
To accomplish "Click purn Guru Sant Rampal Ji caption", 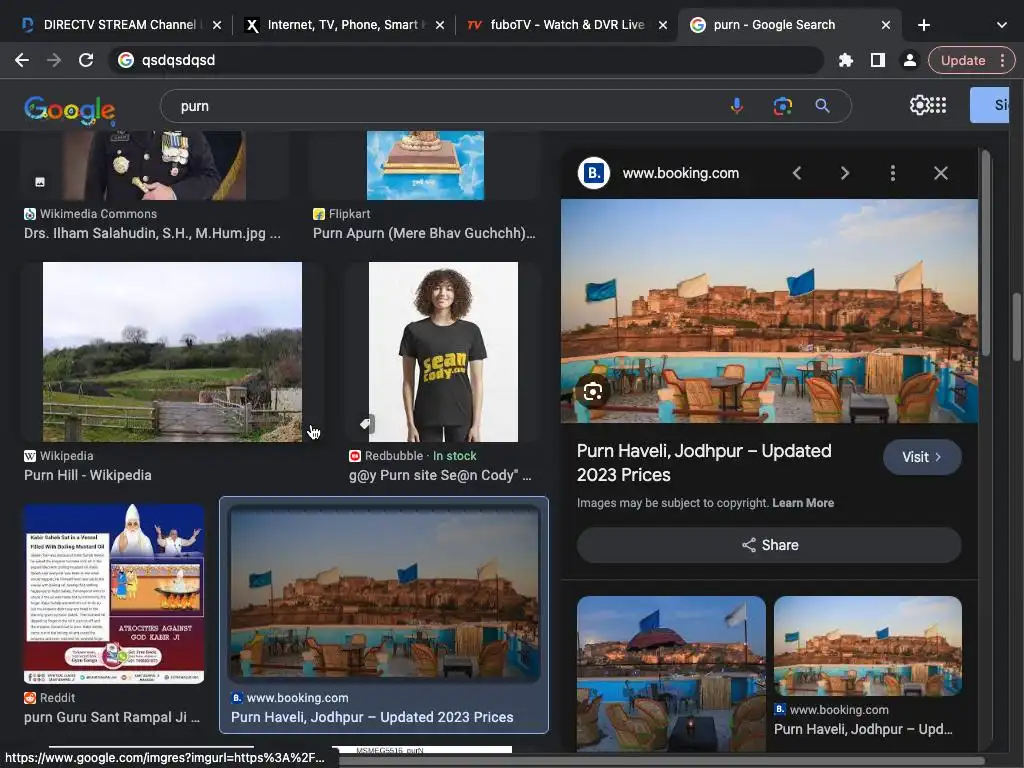I will coord(112,717).
